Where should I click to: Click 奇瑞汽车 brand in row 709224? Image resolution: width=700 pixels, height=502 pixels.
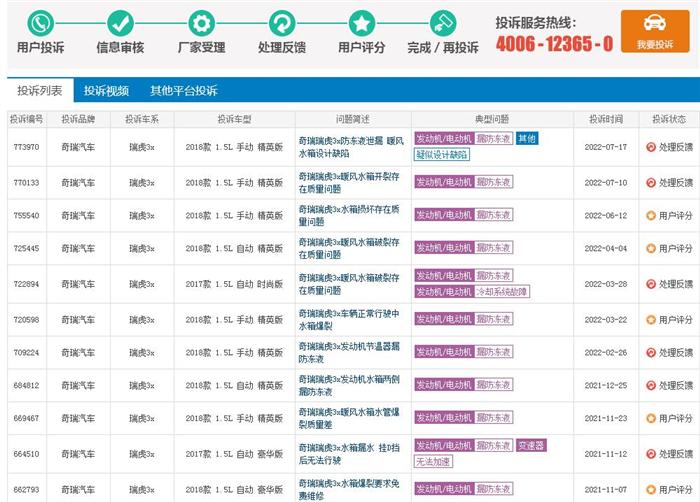(x=78, y=353)
